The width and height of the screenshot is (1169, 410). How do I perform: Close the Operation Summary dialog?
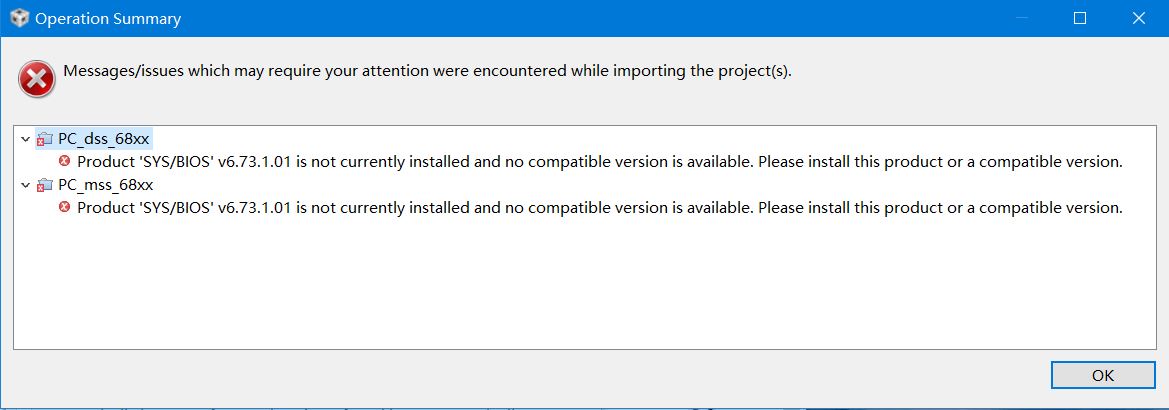pos(1138,19)
